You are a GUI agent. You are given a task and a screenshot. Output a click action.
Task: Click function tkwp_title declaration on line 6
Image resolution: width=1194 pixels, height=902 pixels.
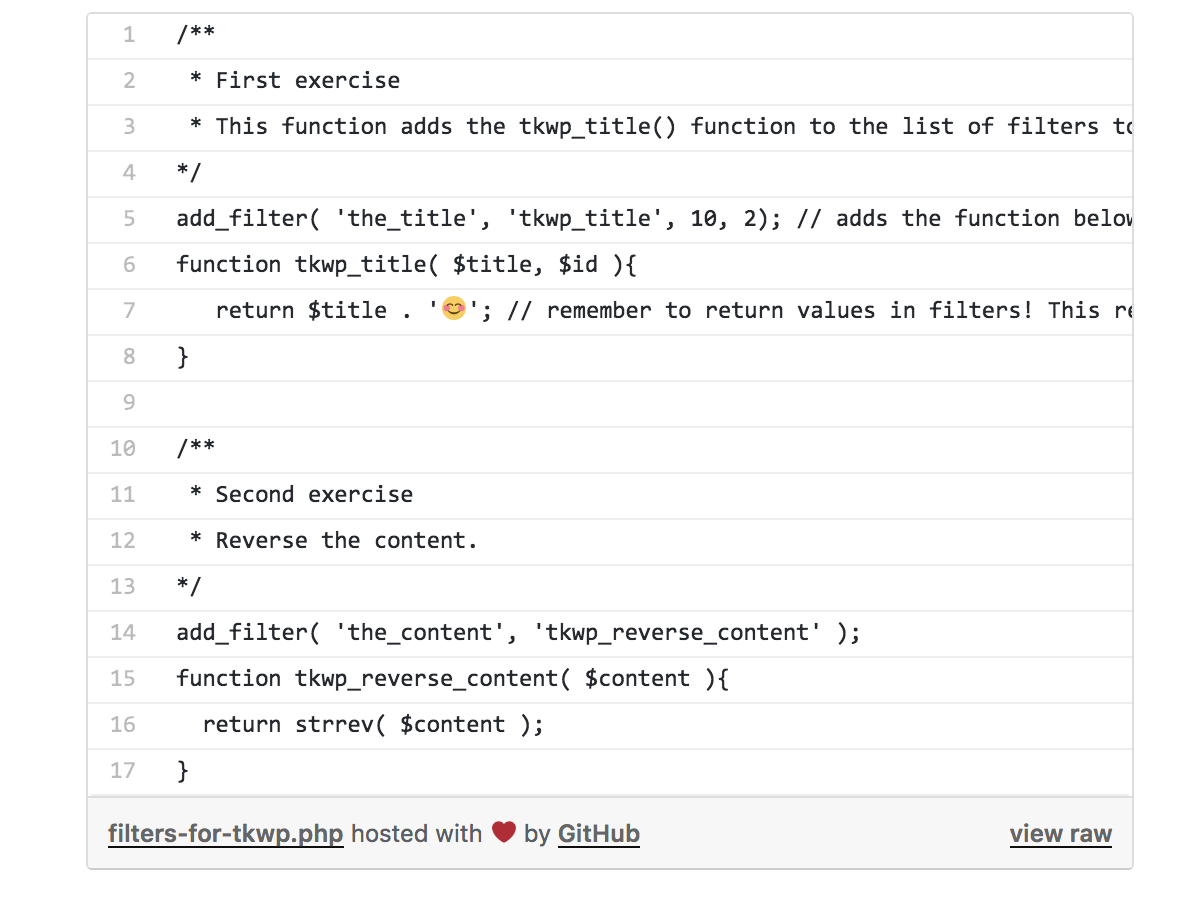(x=406, y=264)
